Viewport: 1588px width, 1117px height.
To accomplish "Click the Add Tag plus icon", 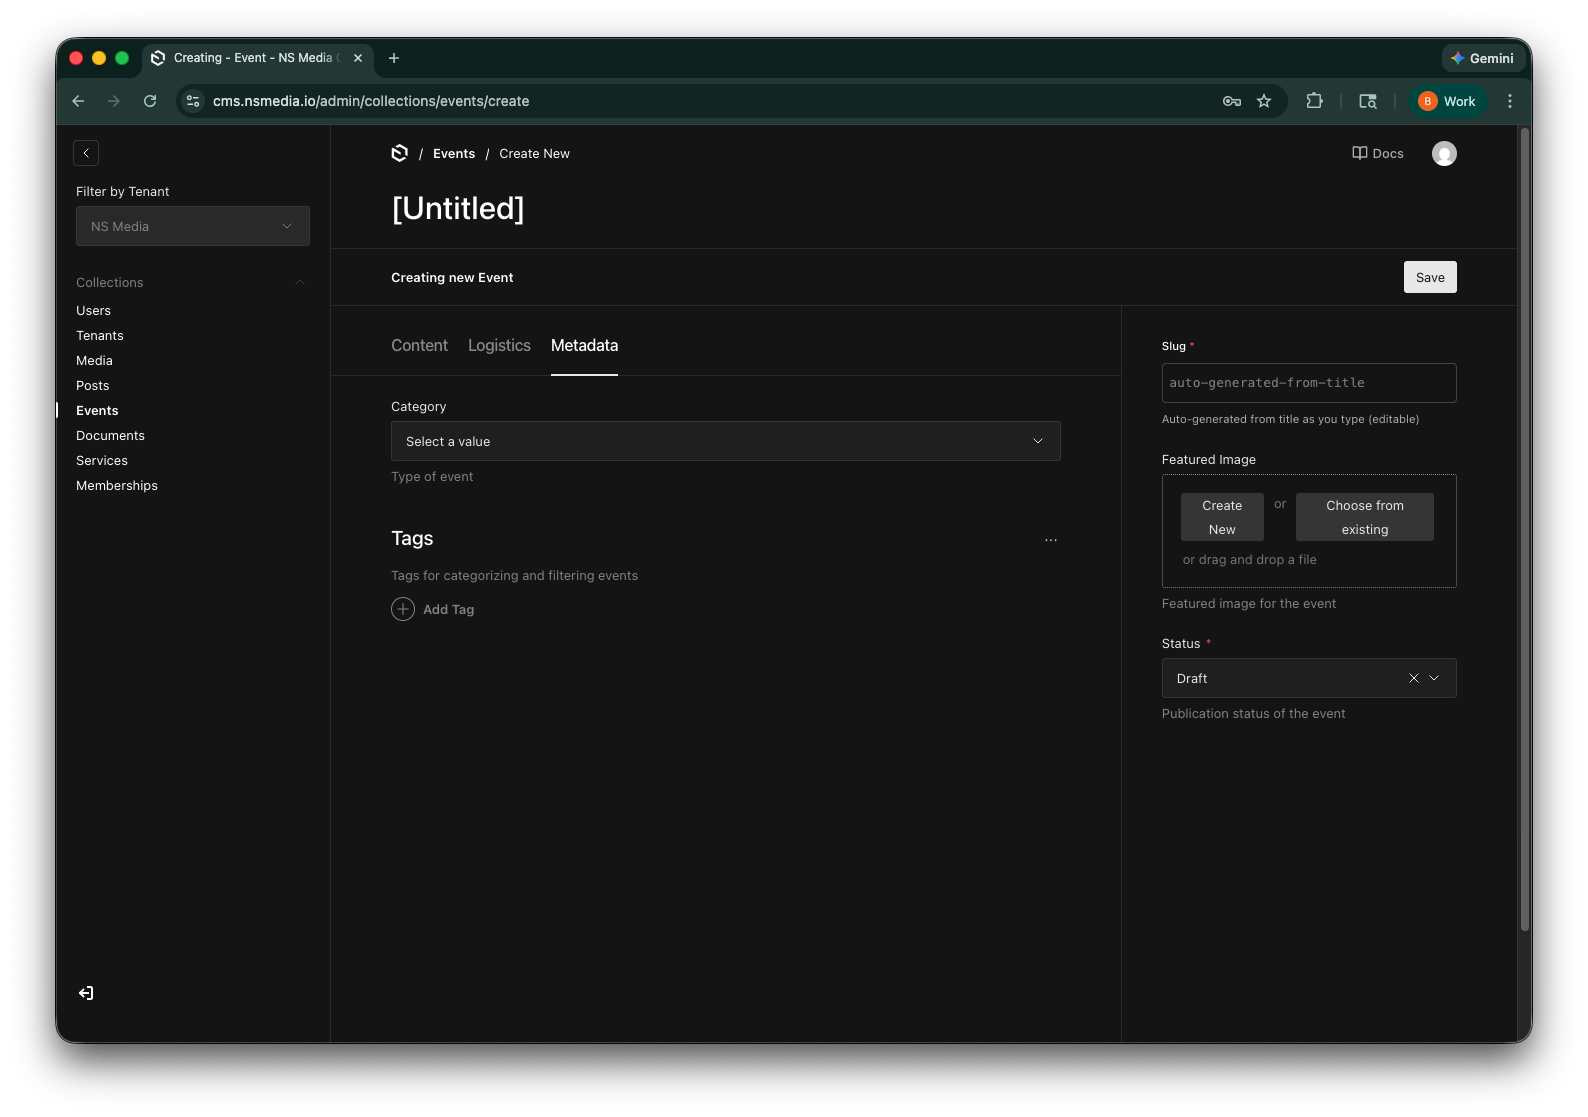I will click(x=403, y=609).
